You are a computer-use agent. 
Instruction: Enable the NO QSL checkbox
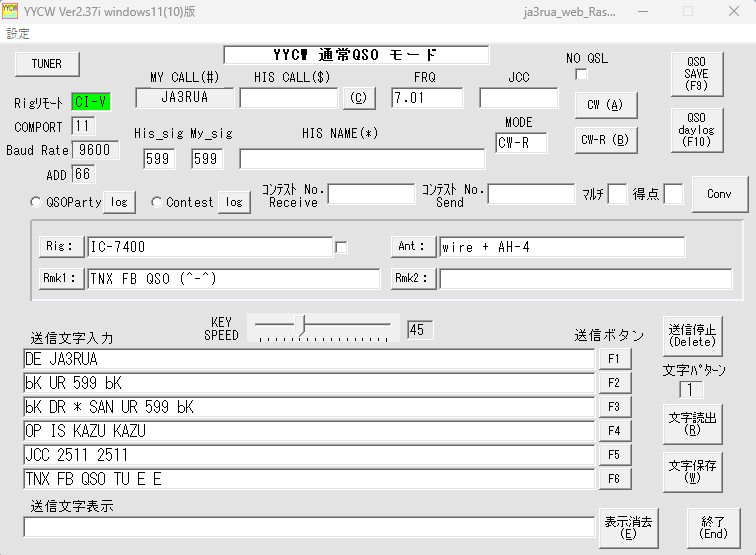(581, 74)
